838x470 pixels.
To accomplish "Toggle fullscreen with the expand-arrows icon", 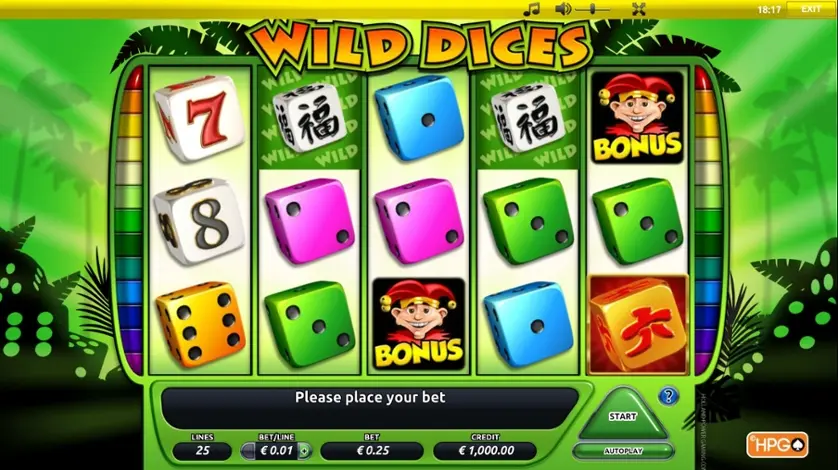I will 639,9.
